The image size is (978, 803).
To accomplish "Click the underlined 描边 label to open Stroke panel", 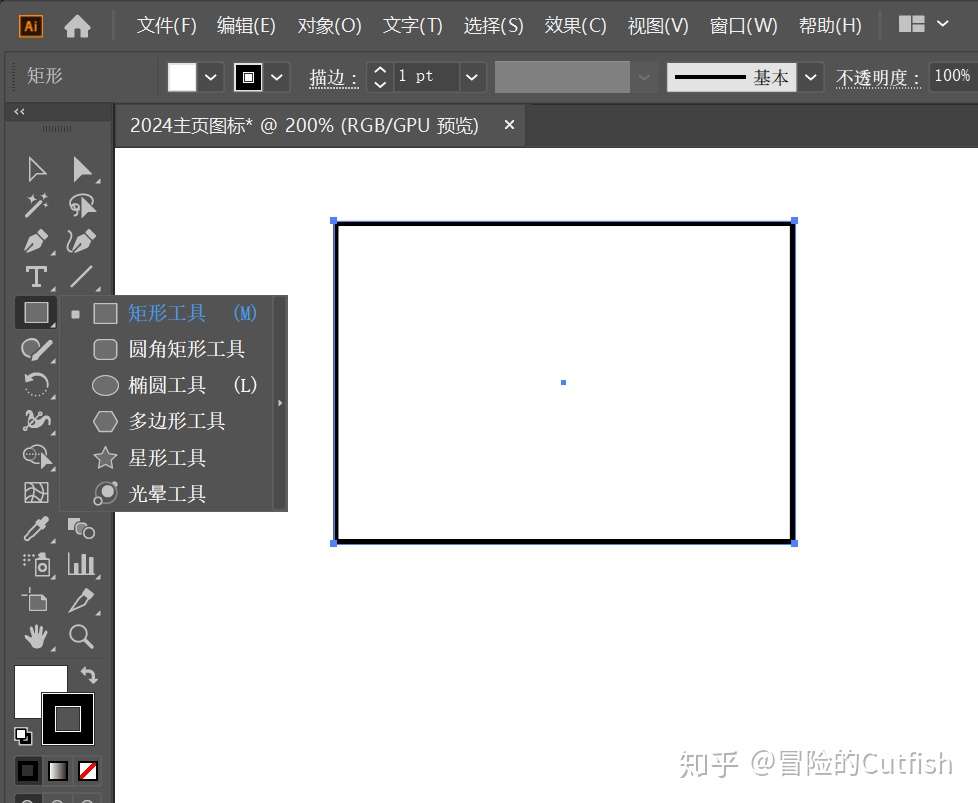I will [x=333, y=77].
